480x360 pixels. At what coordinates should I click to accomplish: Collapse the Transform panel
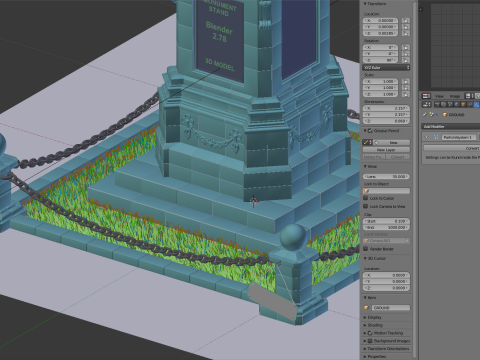tap(365, 4)
